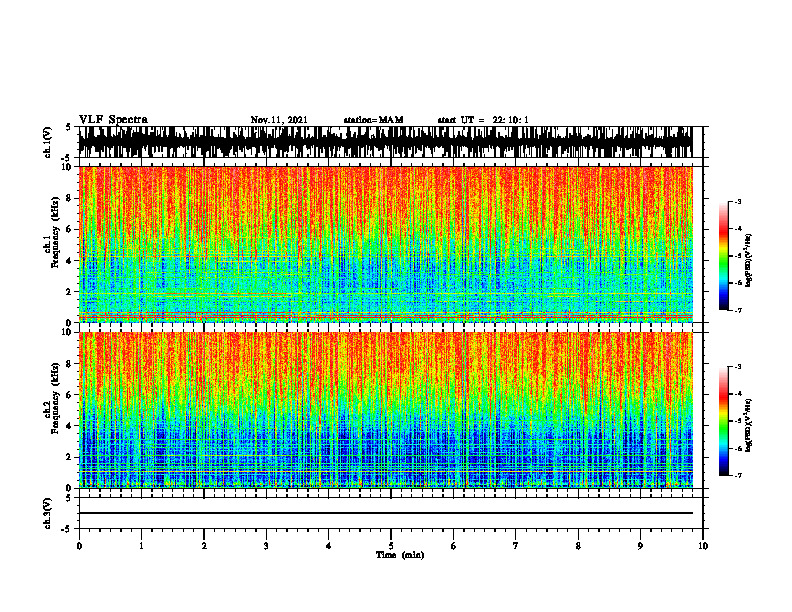Image resolution: width=792 pixels, height=612 pixels.
Task: Click inside the ch.2 spectrogram panel
Action: (x=386, y=410)
